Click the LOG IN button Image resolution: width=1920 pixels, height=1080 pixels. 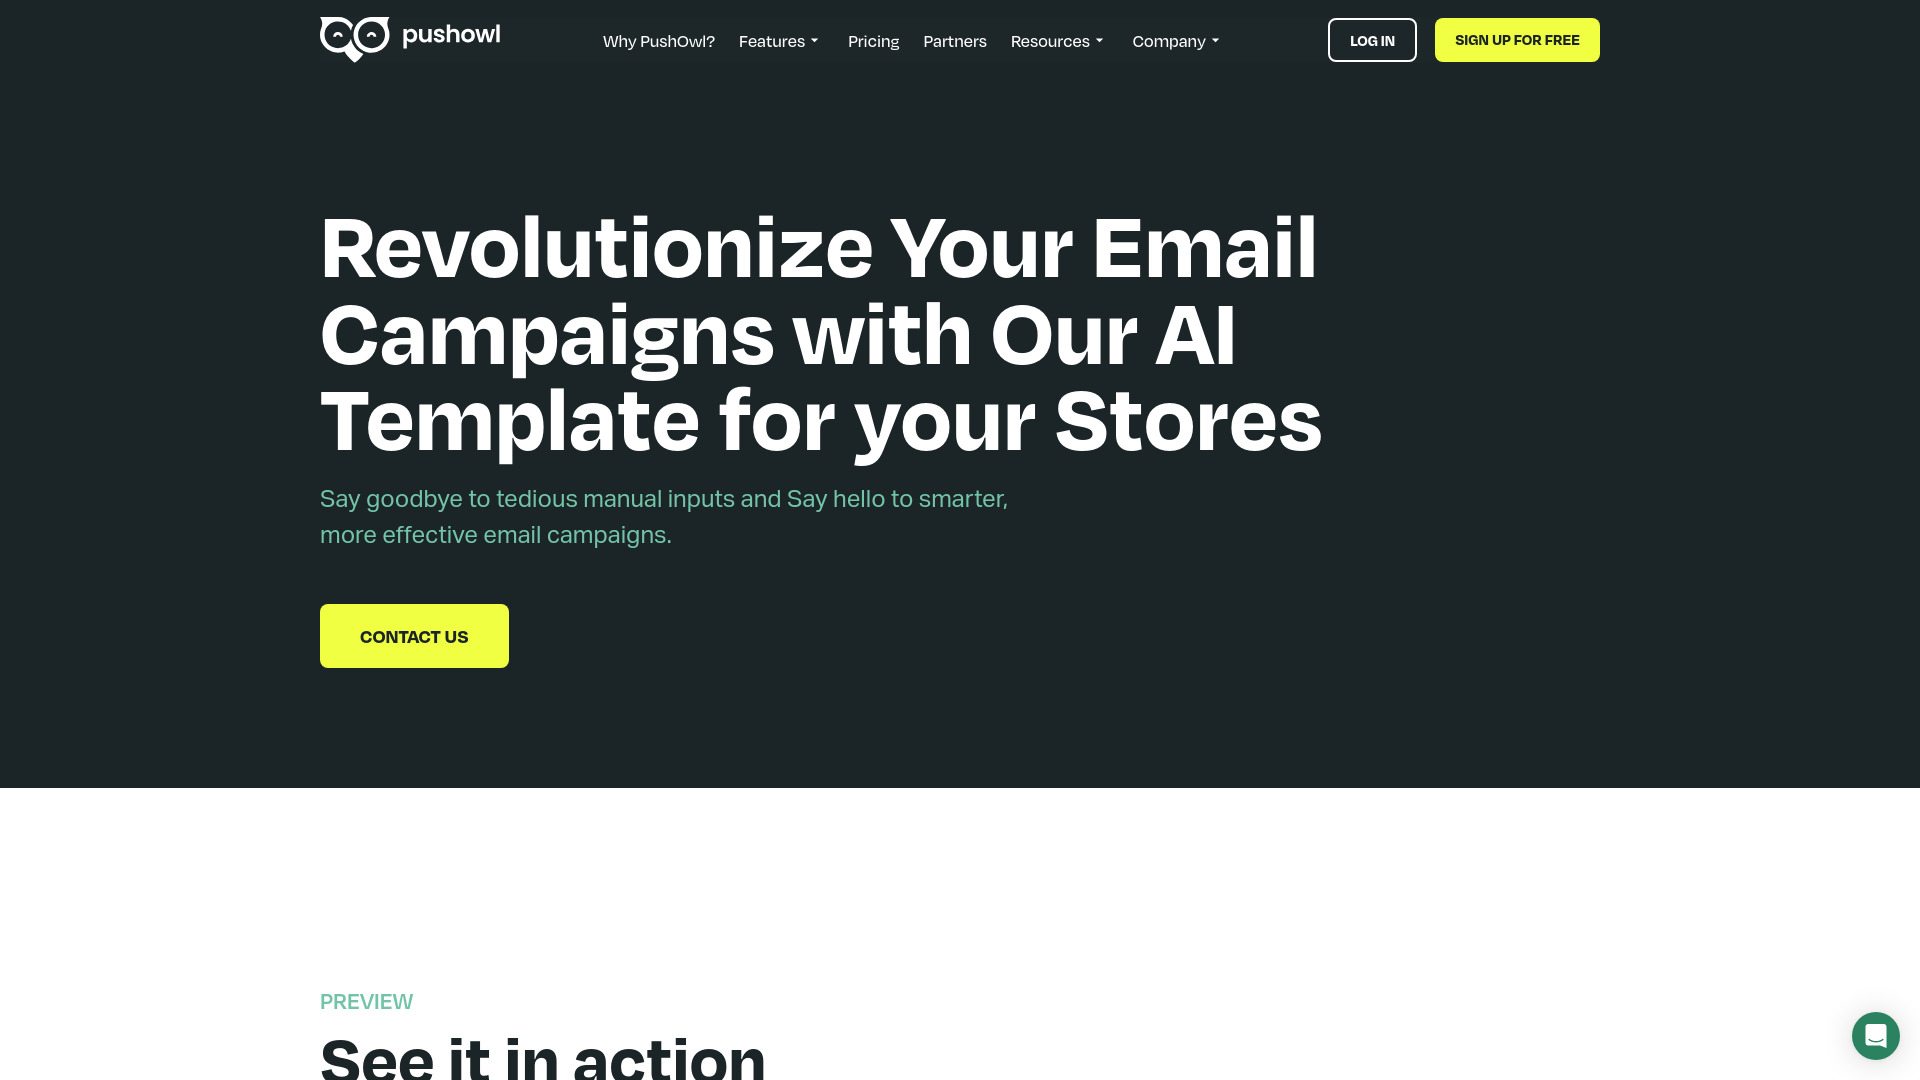tap(1371, 40)
